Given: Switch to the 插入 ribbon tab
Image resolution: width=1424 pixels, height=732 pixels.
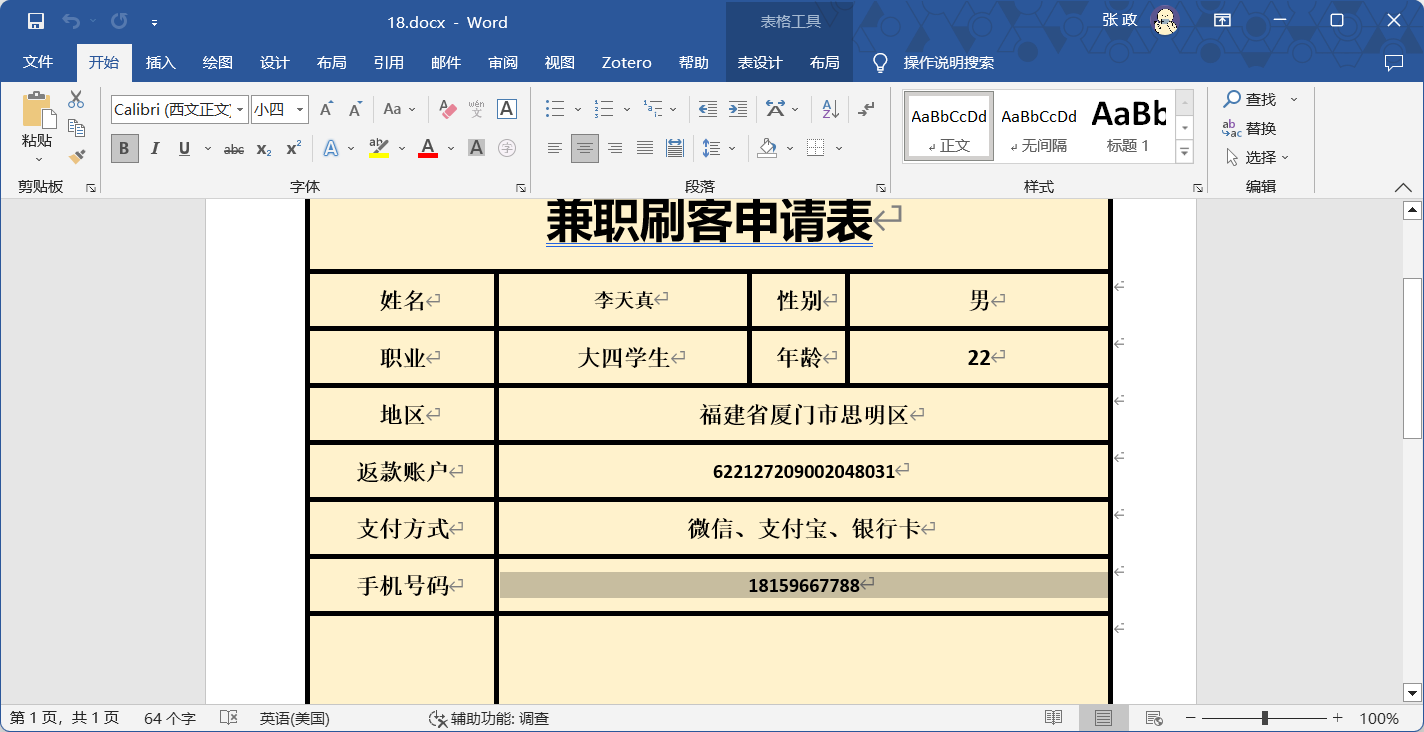Looking at the screenshot, I should coord(160,62).
